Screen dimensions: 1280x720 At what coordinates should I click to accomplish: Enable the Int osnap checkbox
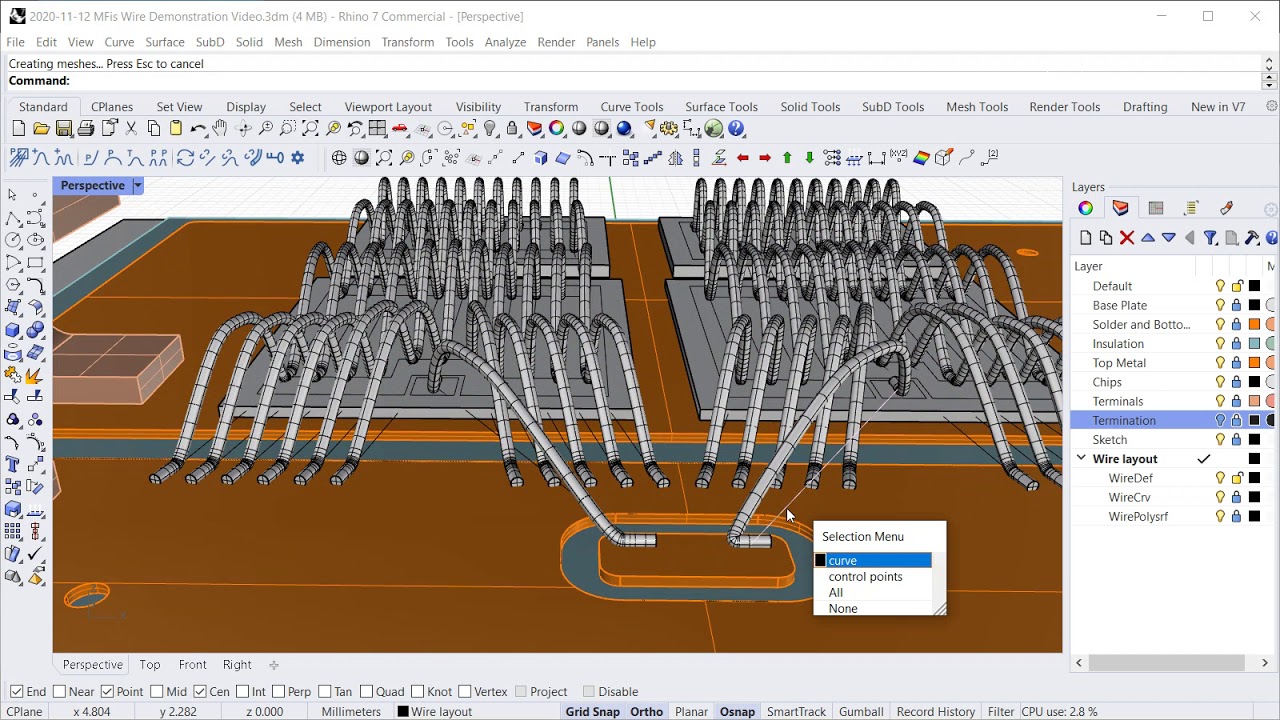click(x=242, y=691)
